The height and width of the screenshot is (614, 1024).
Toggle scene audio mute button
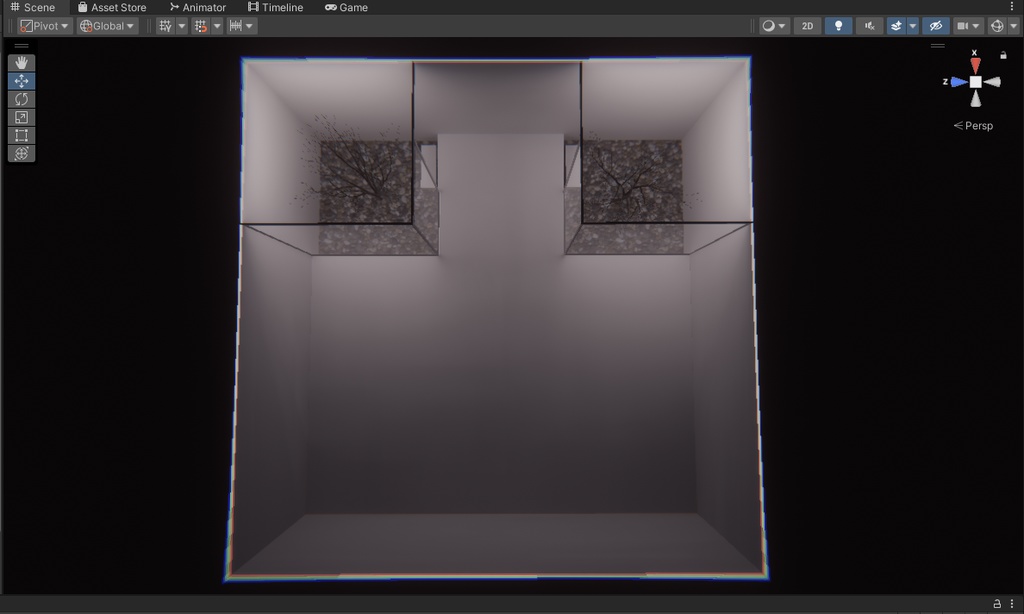coord(869,26)
